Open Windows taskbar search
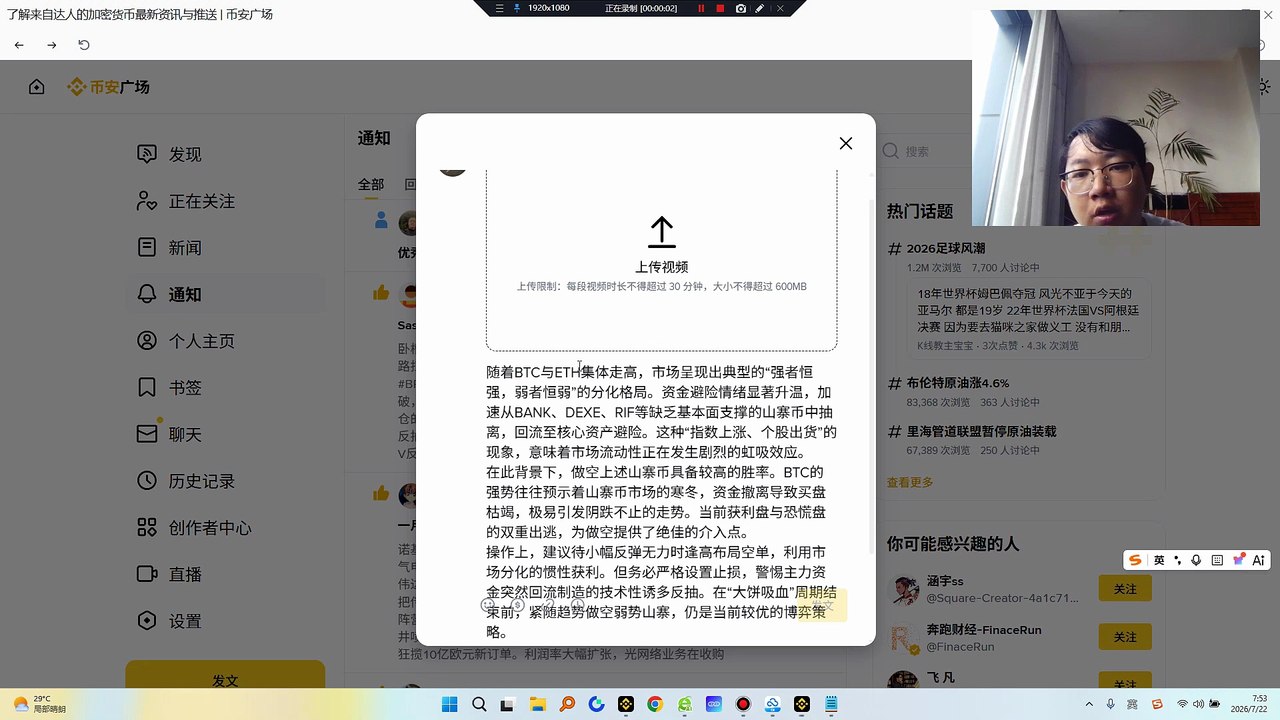The image size is (1280, 720). tap(479, 704)
